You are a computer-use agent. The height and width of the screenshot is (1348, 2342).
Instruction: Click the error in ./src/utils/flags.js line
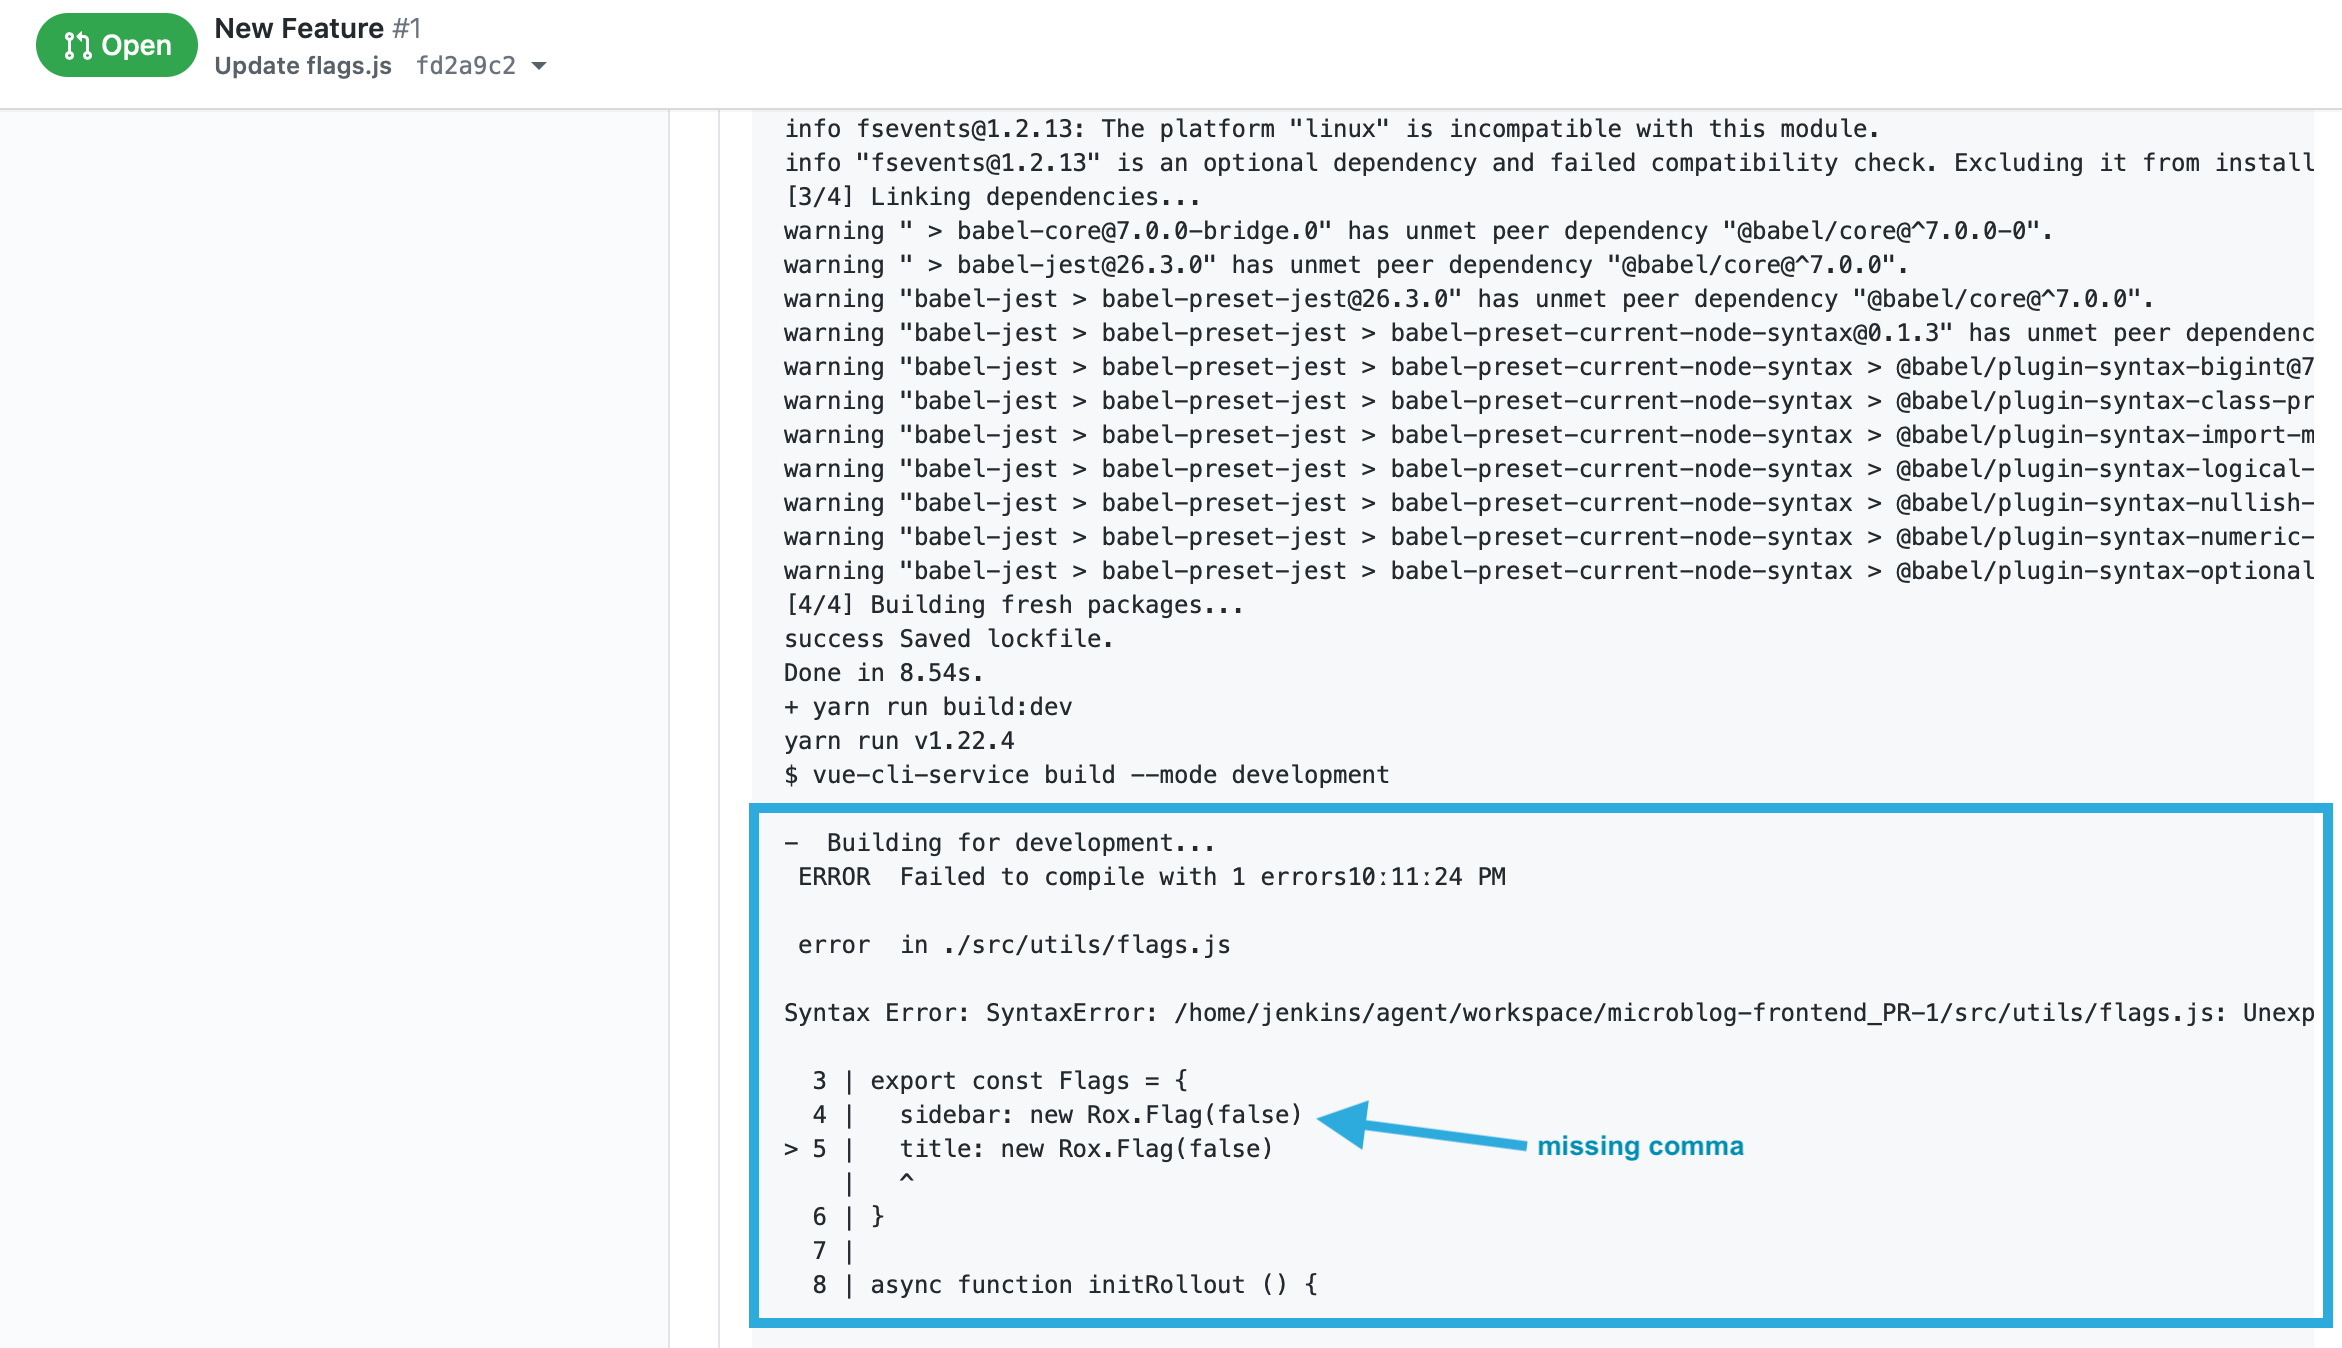pyautogui.click(x=1013, y=945)
